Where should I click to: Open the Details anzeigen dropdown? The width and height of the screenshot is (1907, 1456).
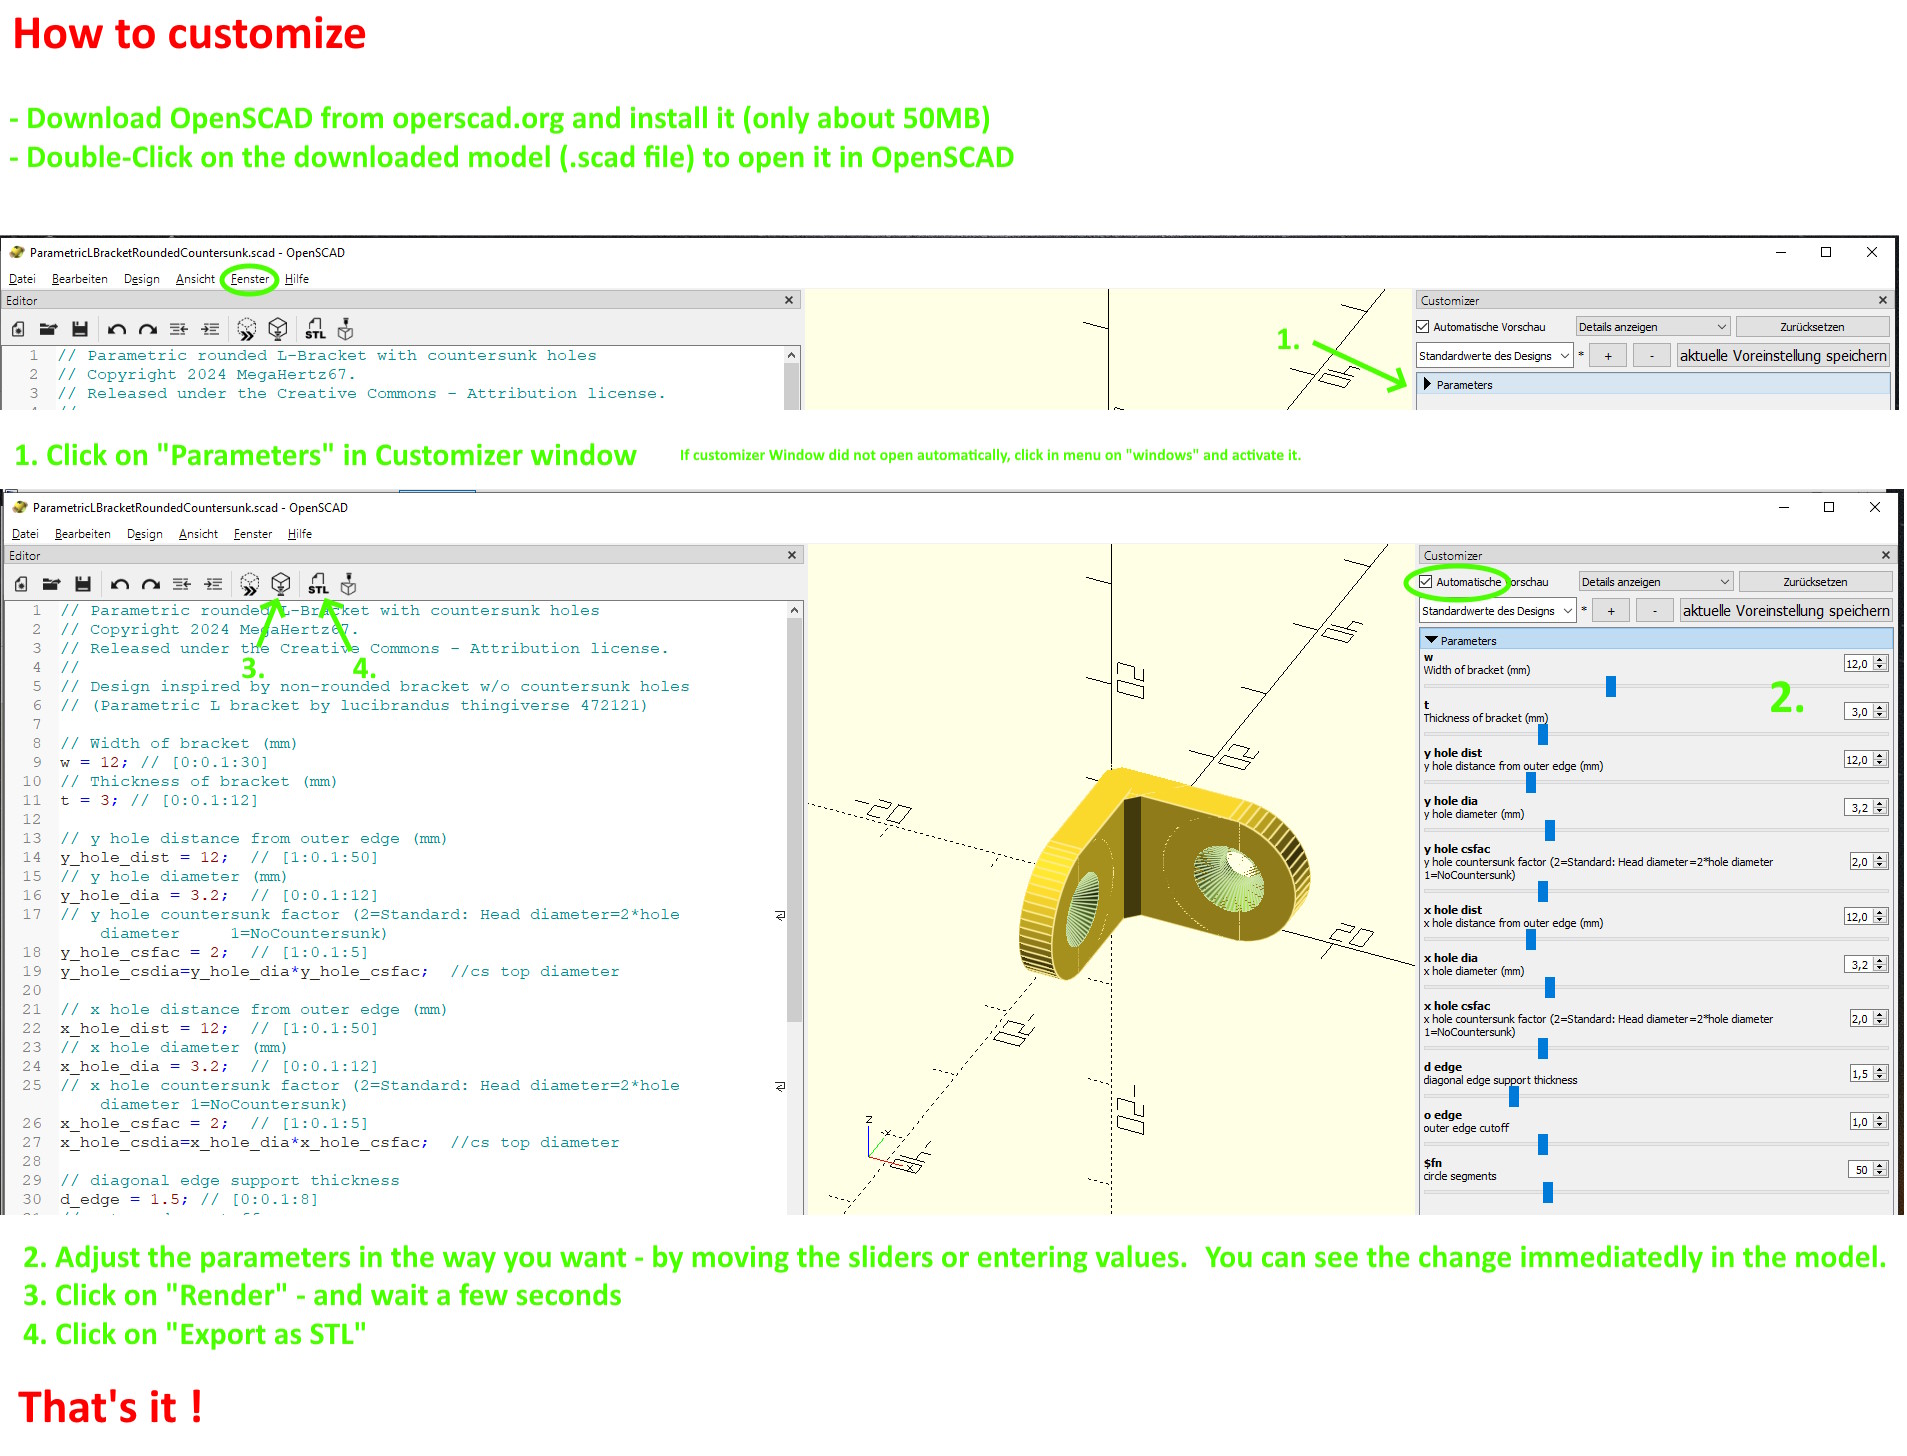tap(1655, 581)
